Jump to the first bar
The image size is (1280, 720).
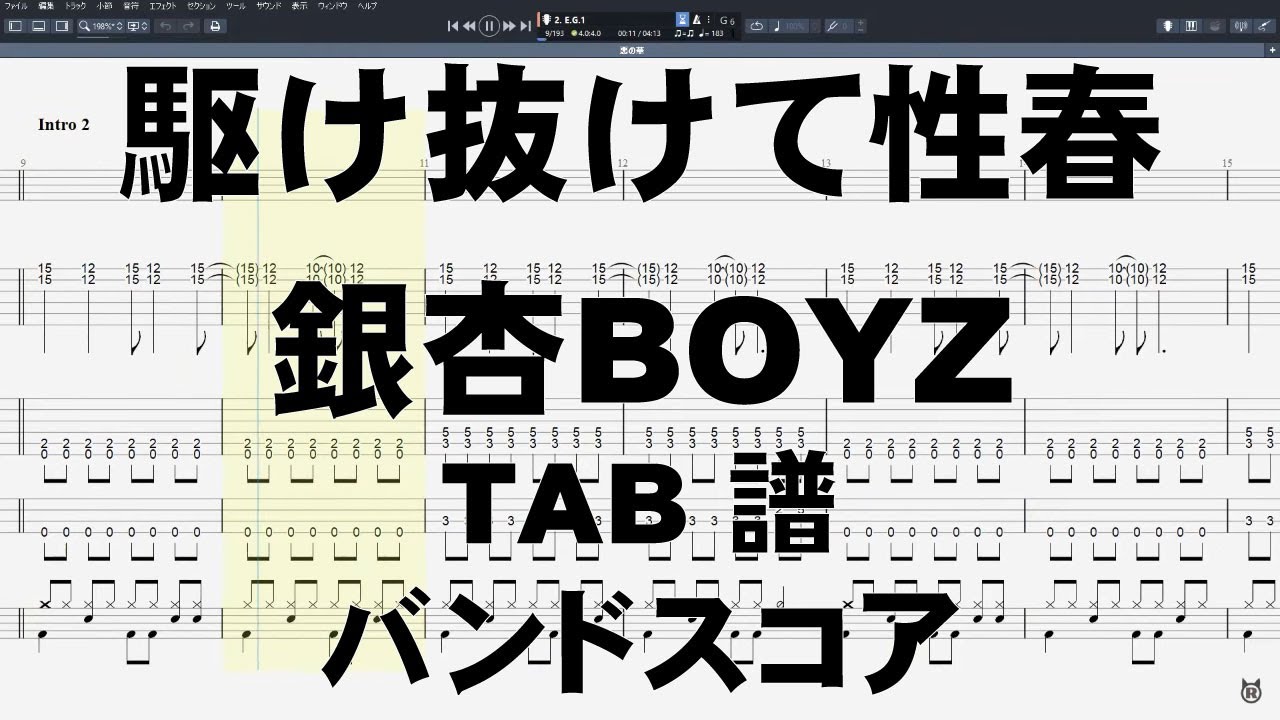pos(453,26)
